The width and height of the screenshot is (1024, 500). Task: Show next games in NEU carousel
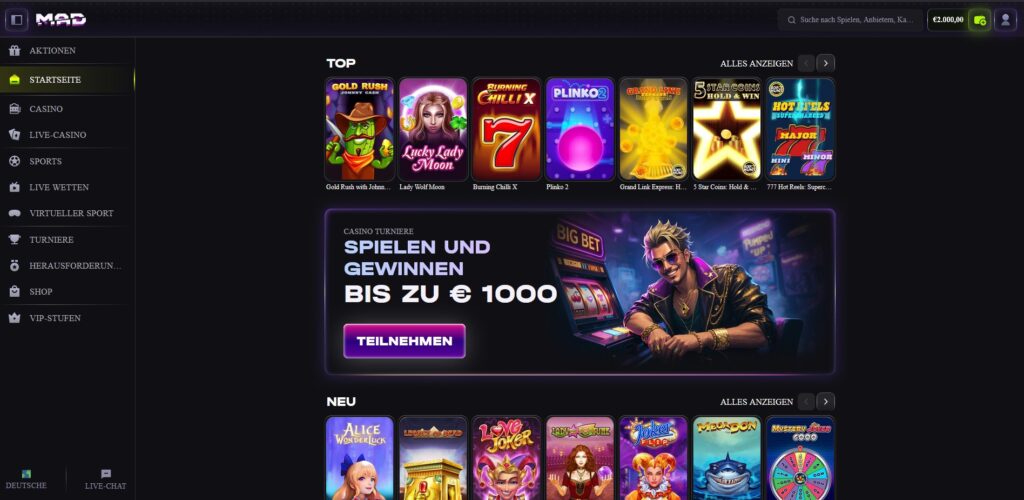(x=825, y=401)
